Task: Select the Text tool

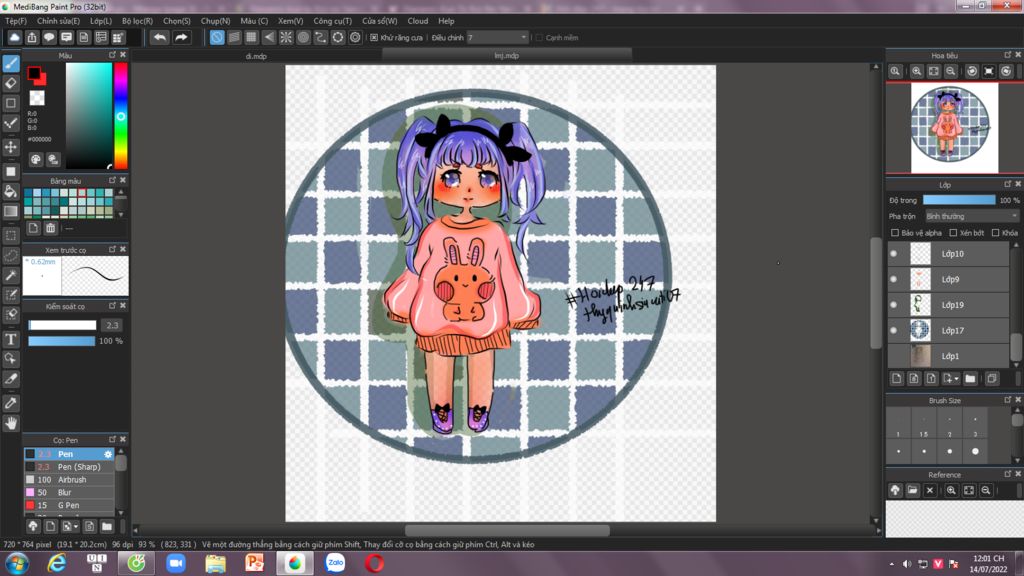Action: click(11, 339)
